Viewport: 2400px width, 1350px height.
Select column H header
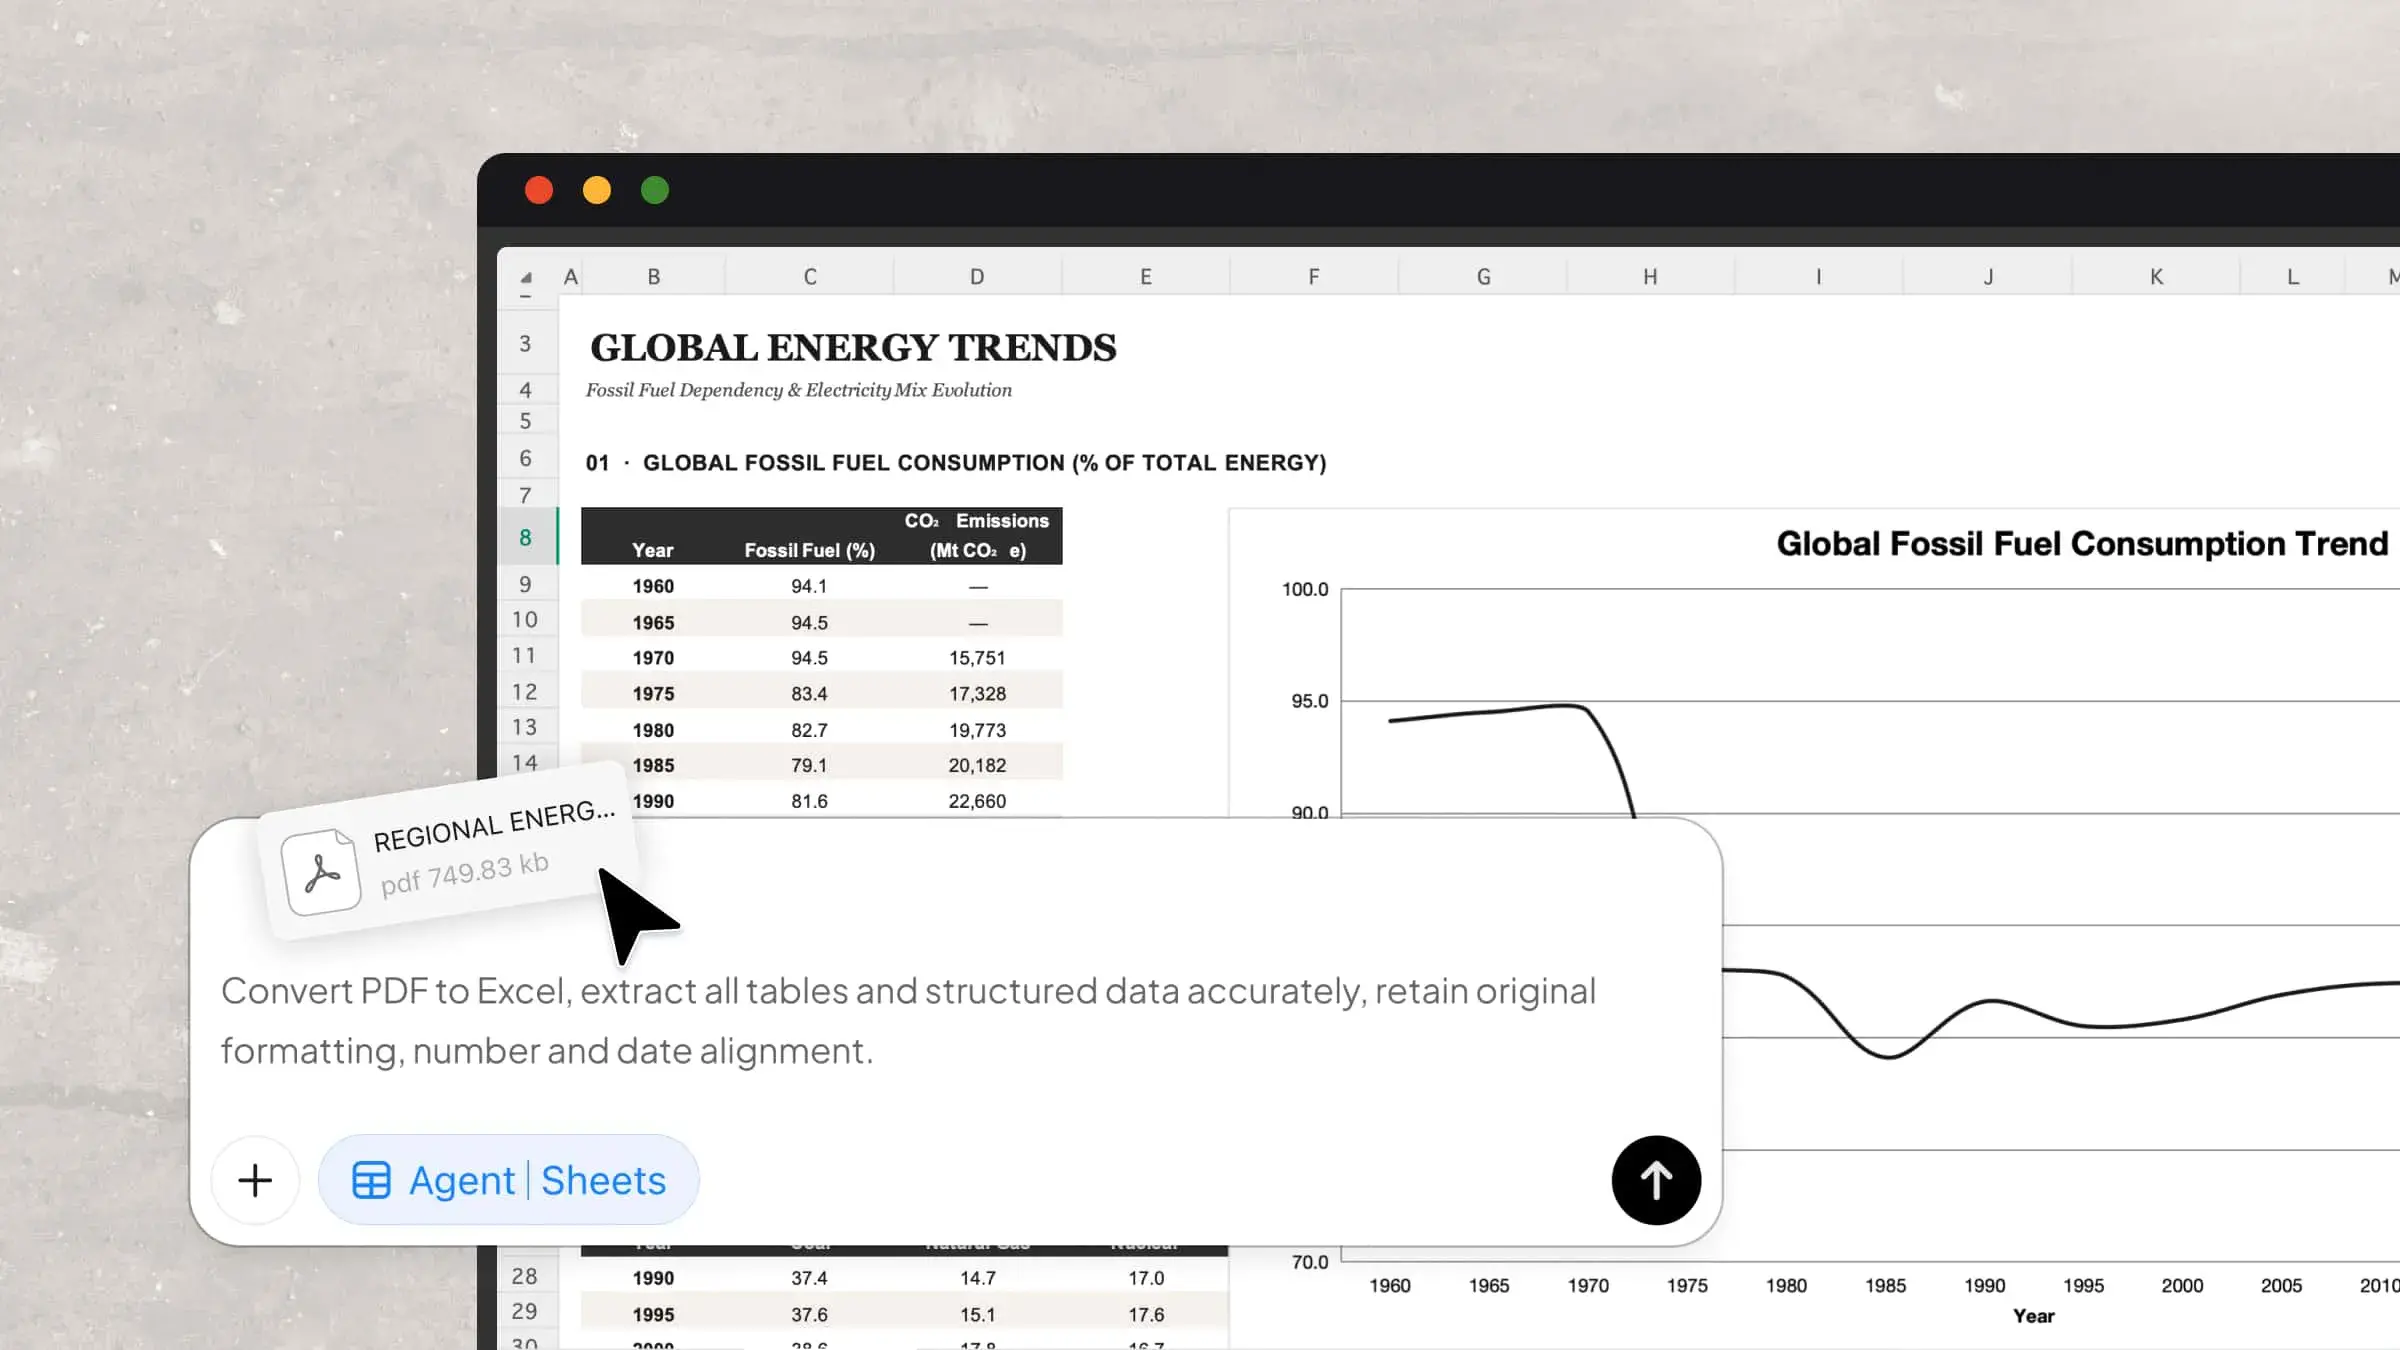[1650, 277]
